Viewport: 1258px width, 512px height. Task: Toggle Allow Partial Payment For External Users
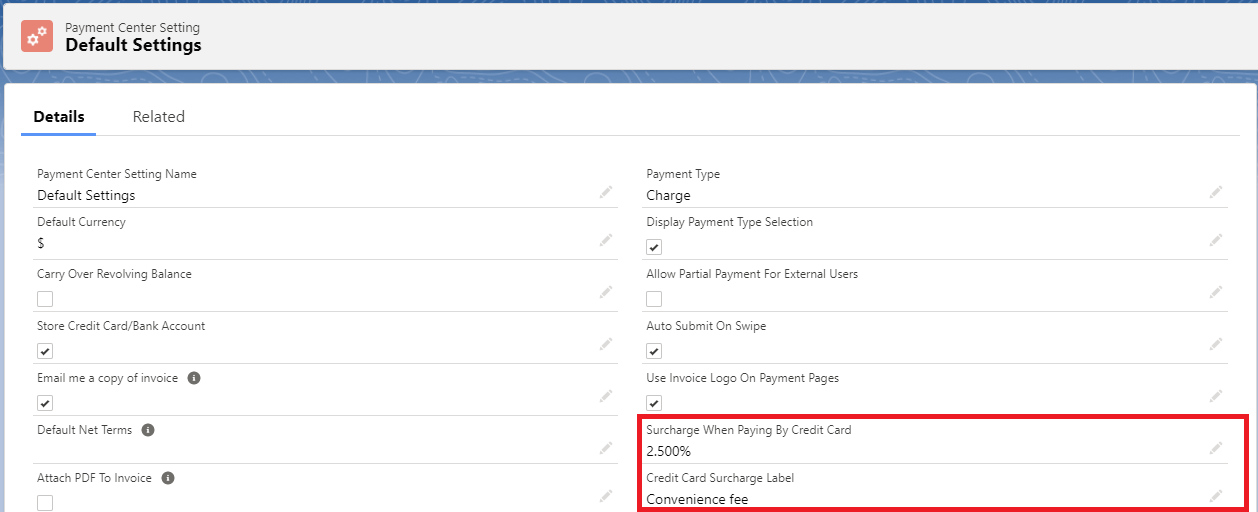[x=654, y=299]
